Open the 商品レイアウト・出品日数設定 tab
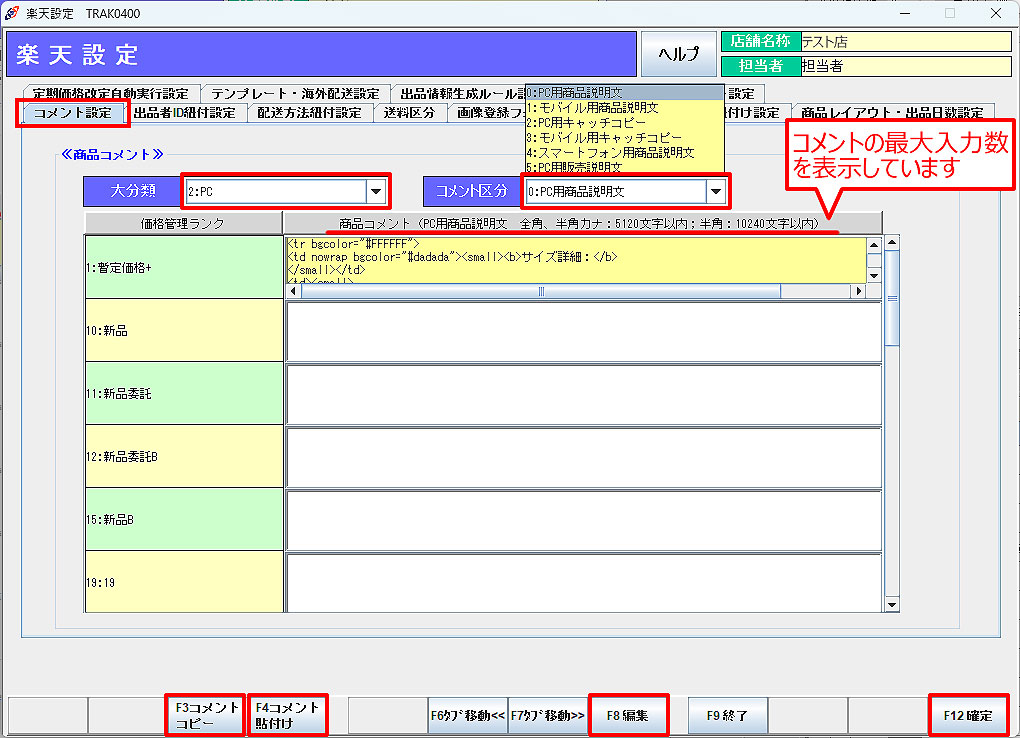This screenshot has height=738, width=1020. 892,113
